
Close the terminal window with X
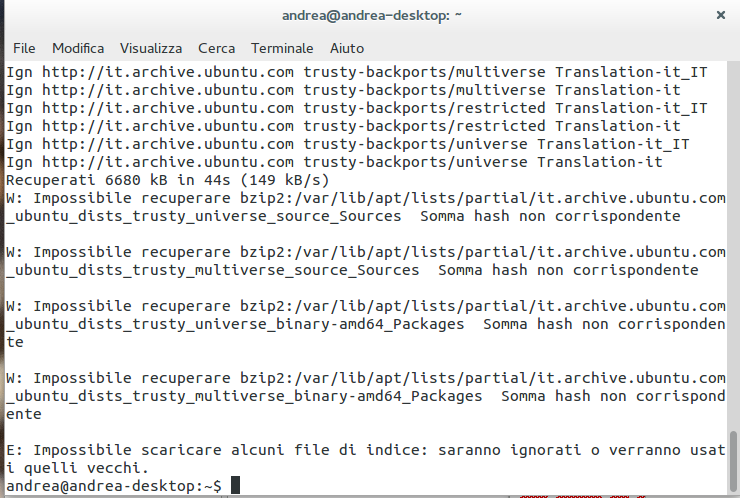[720, 15]
